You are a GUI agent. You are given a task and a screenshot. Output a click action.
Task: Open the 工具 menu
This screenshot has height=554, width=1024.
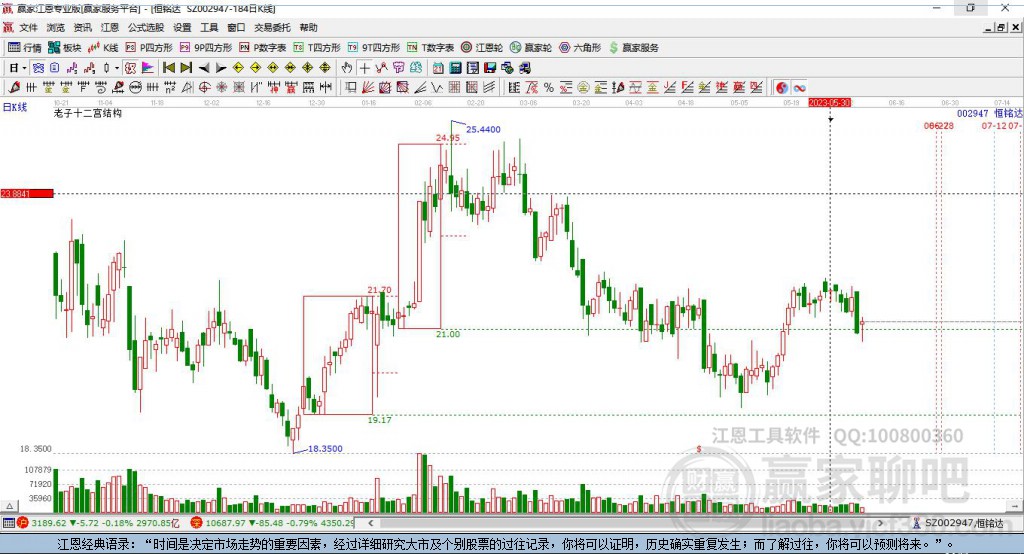pos(209,27)
